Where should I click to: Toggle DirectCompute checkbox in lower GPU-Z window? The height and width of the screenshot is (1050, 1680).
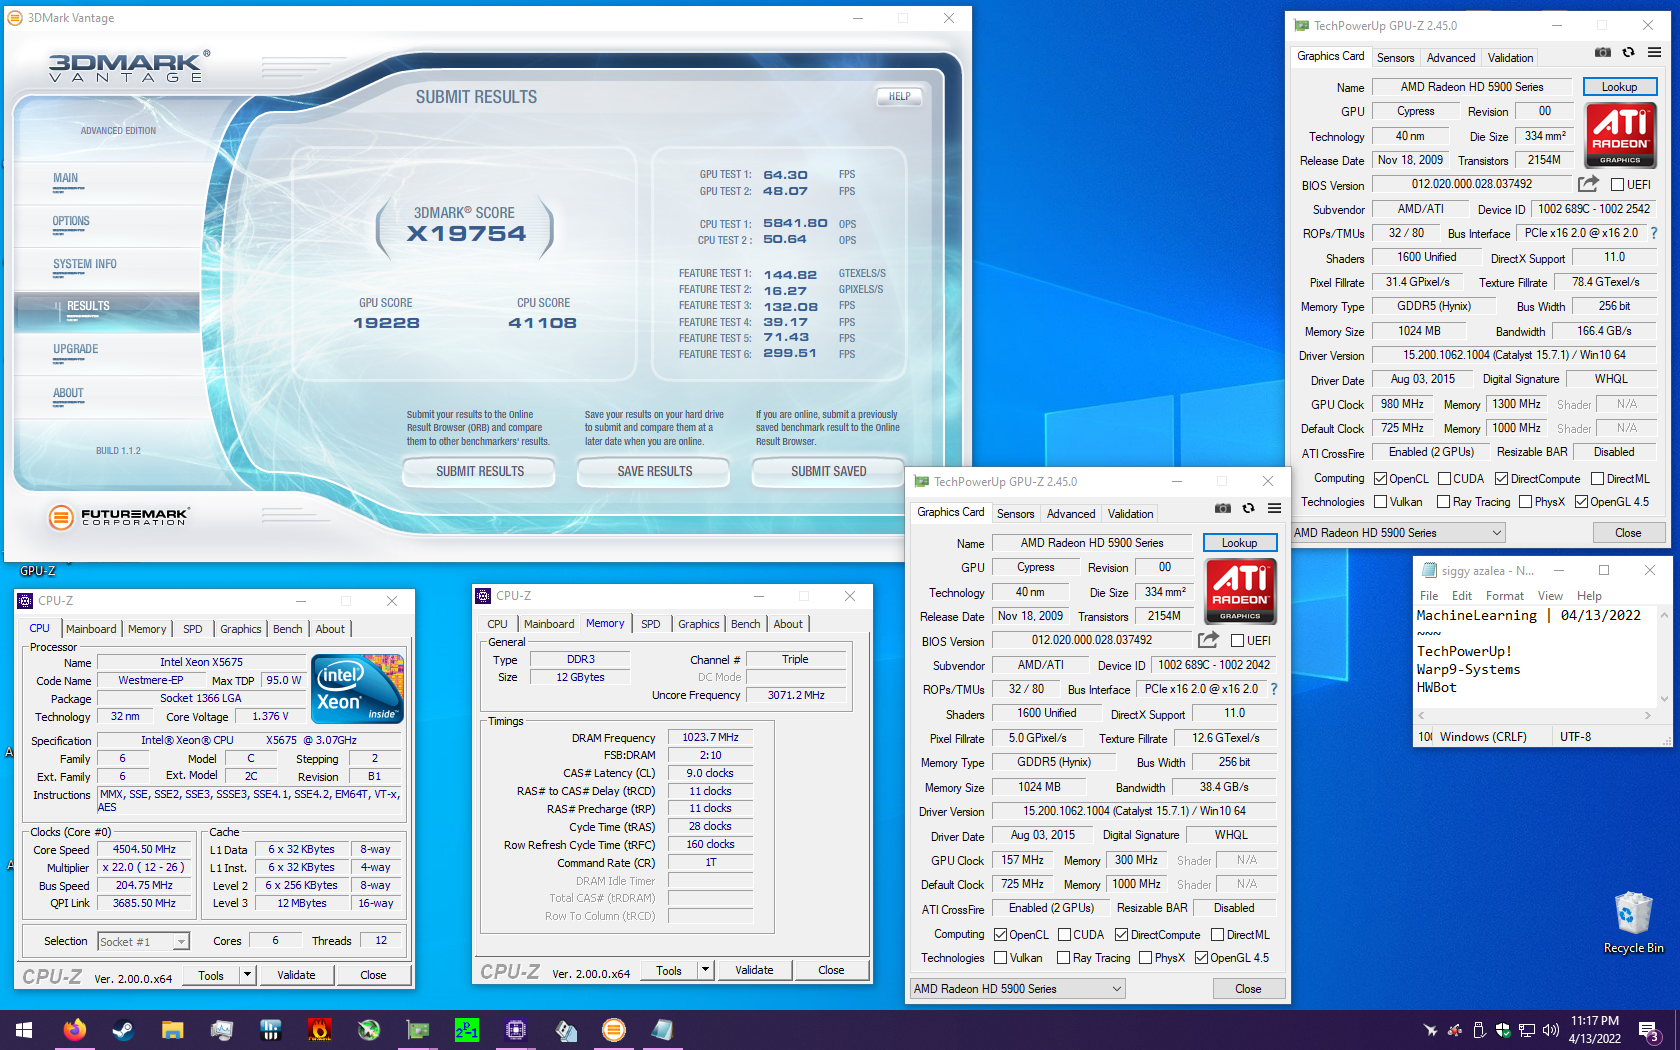tap(1121, 935)
